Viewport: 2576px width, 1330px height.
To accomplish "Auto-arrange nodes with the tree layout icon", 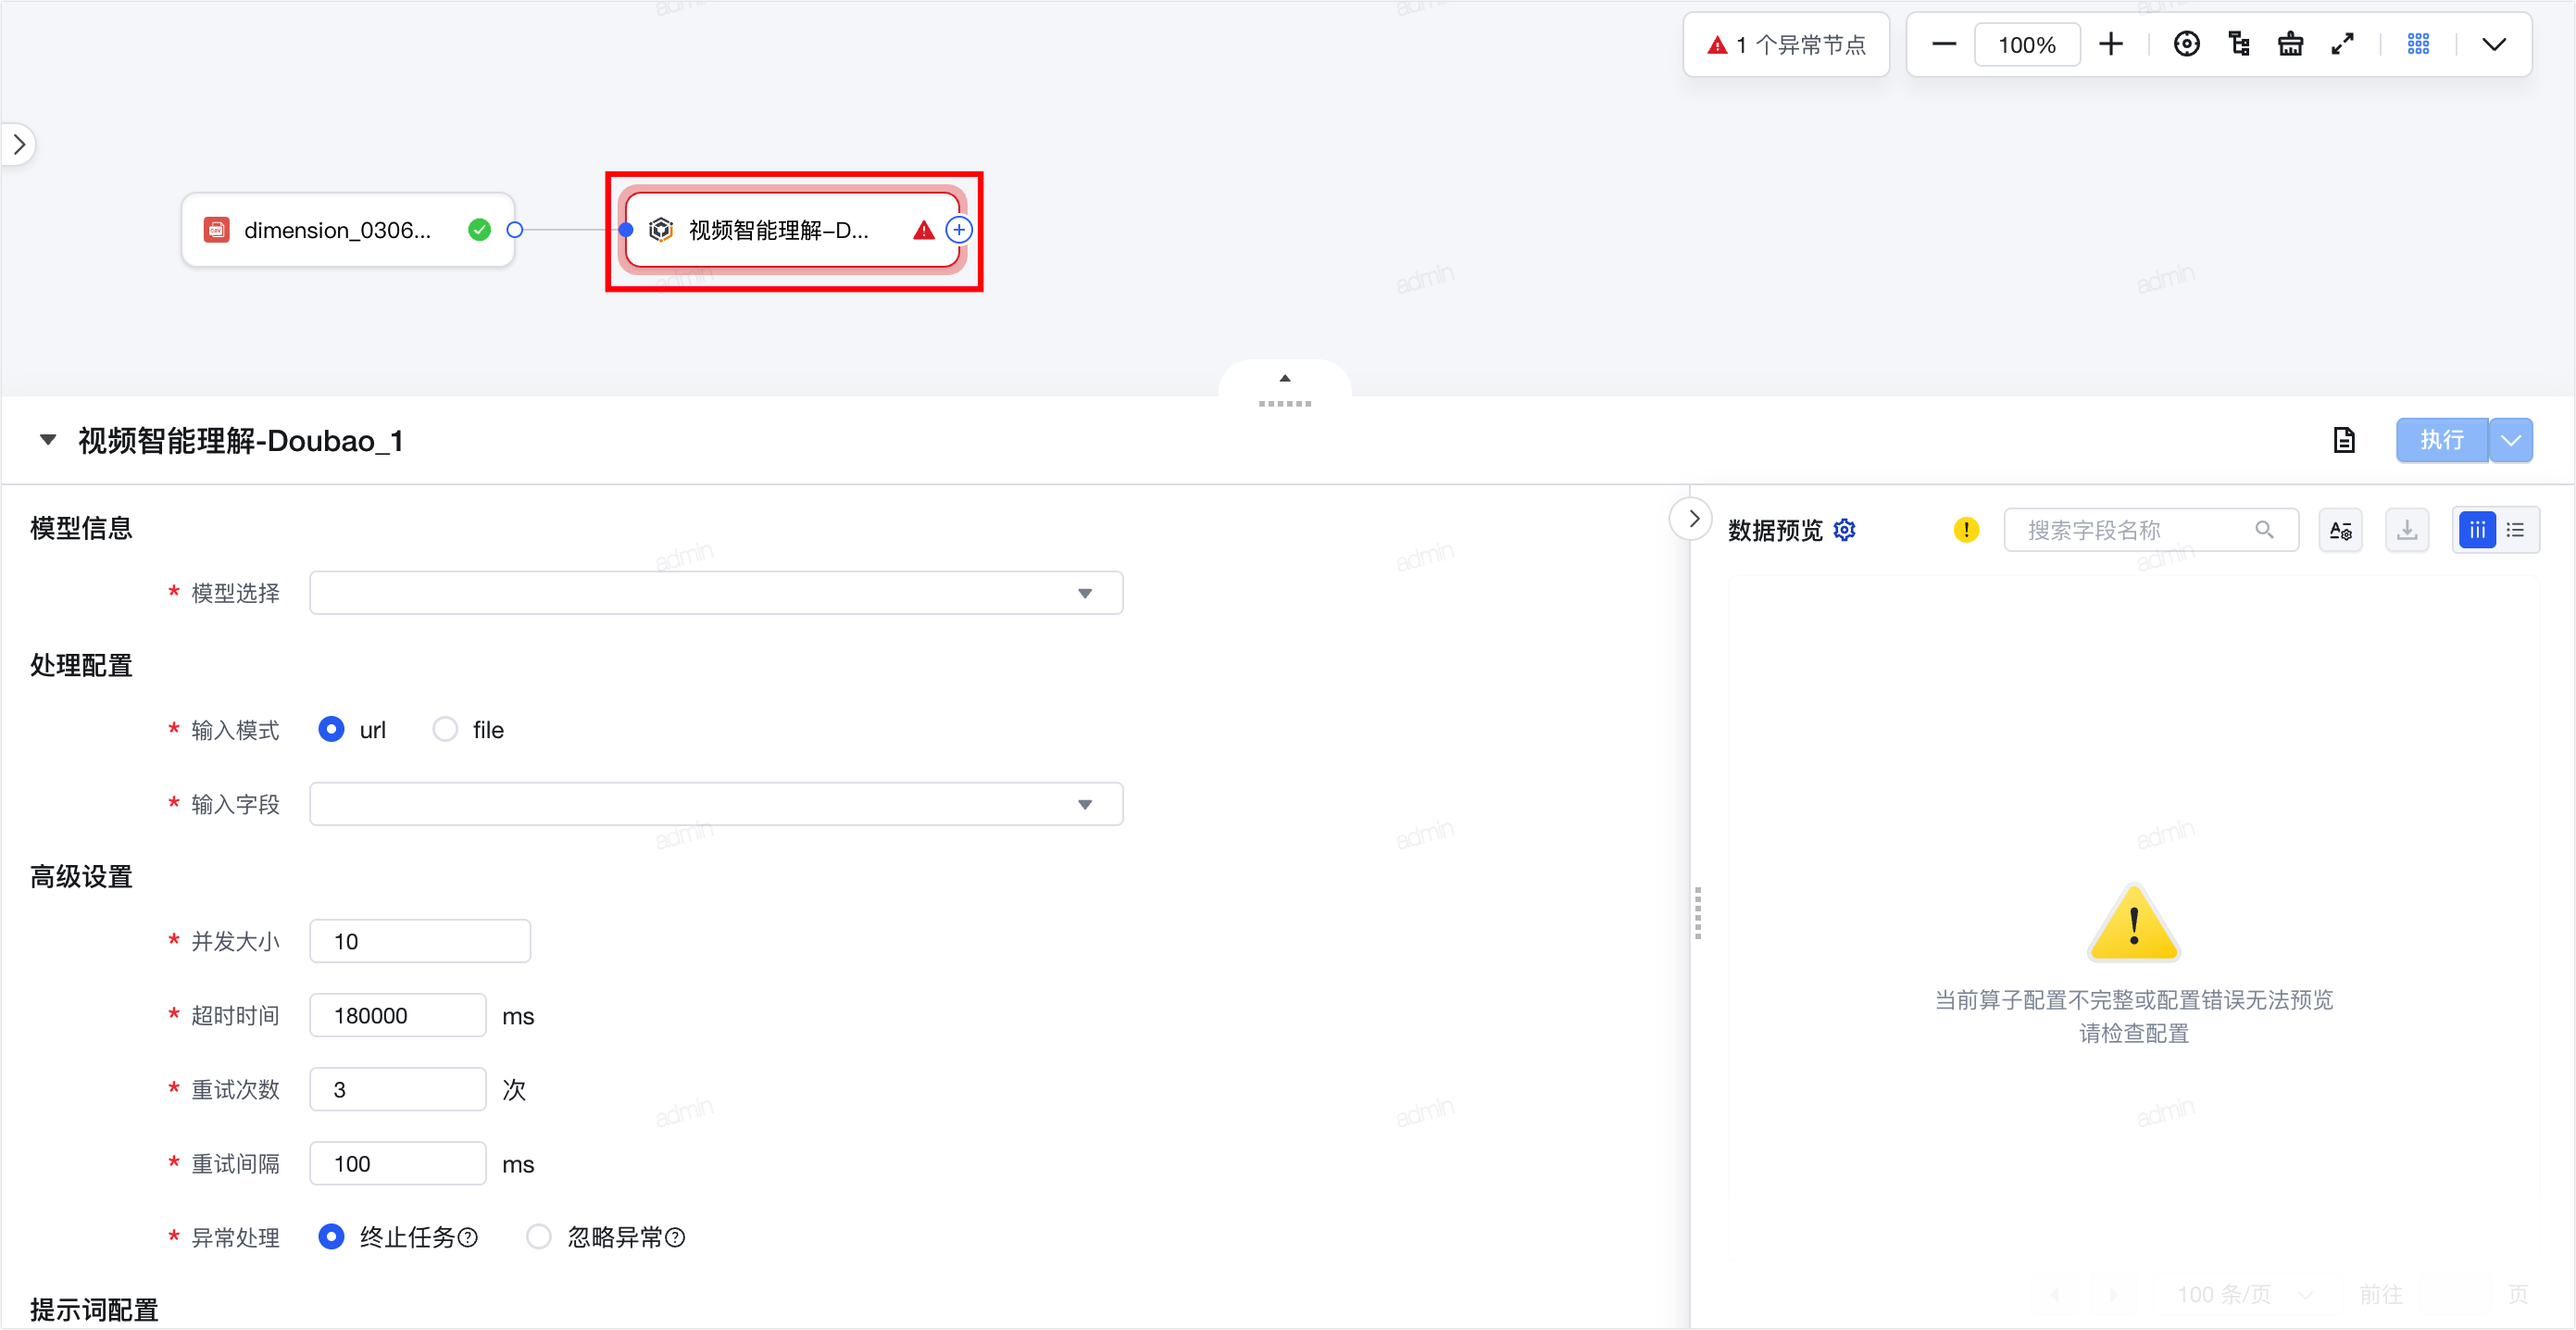I will tap(2239, 45).
